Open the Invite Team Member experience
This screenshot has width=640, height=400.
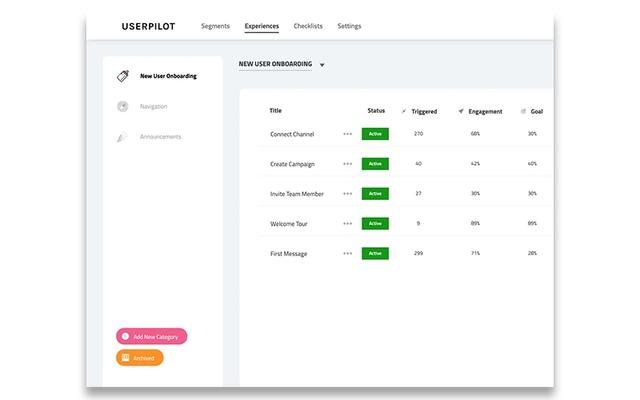(297, 194)
